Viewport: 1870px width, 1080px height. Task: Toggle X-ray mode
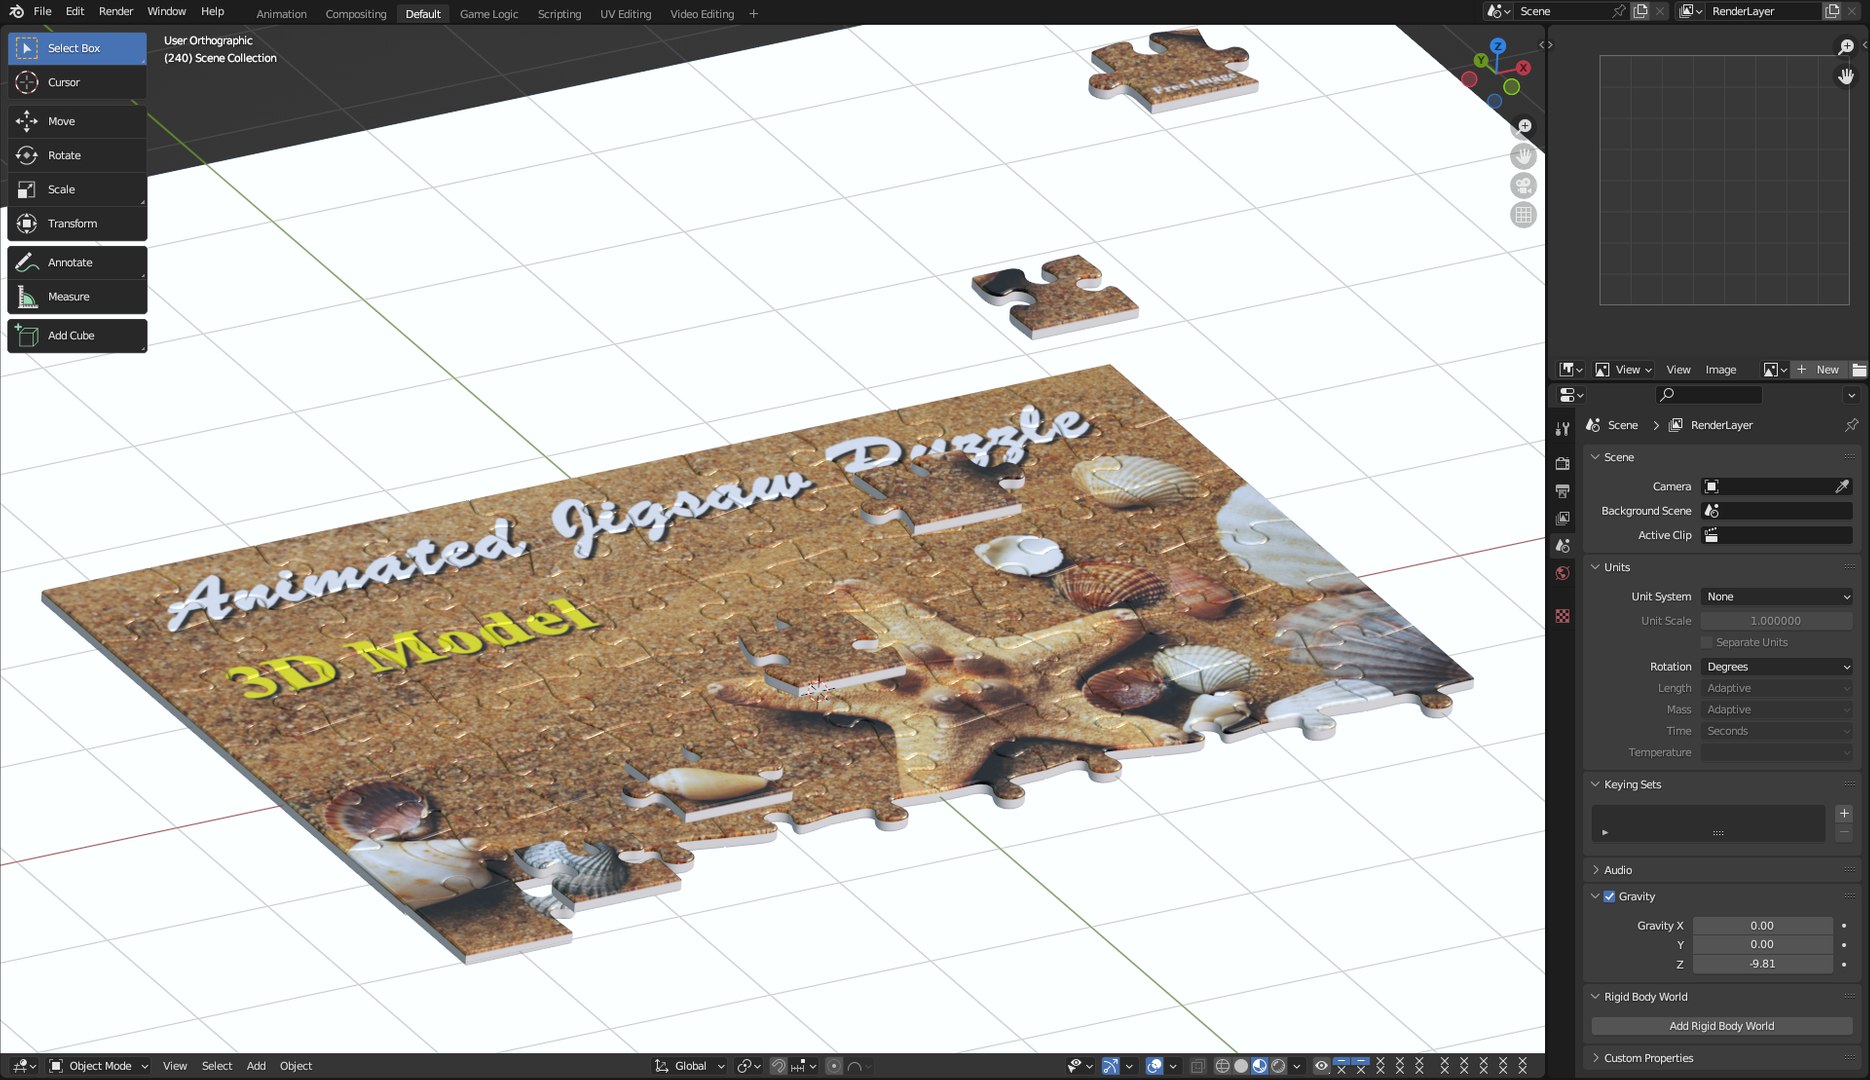(x=1198, y=1066)
